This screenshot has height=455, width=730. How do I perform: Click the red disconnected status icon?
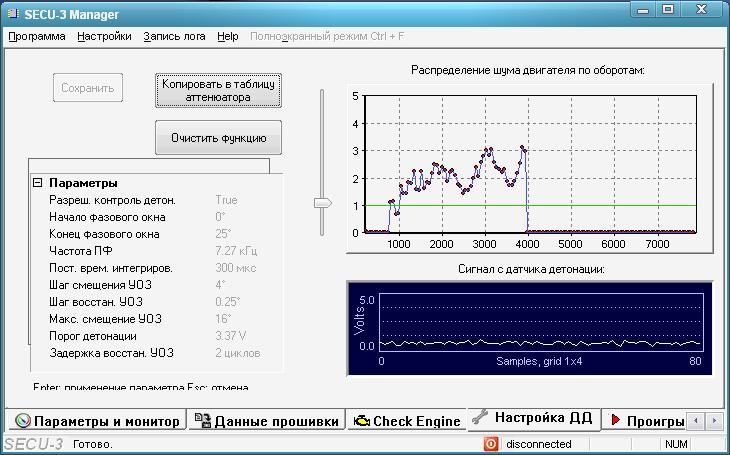pyautogui.click(x=491, y=444)
